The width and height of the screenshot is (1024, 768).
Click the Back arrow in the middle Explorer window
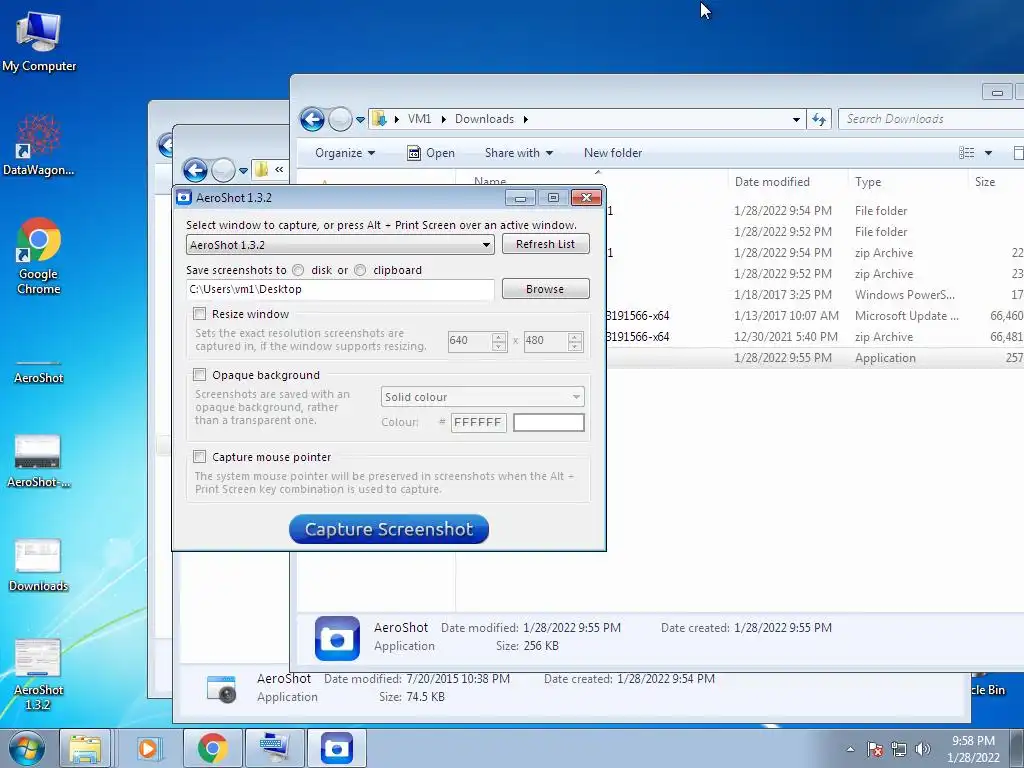coord(195,170)
